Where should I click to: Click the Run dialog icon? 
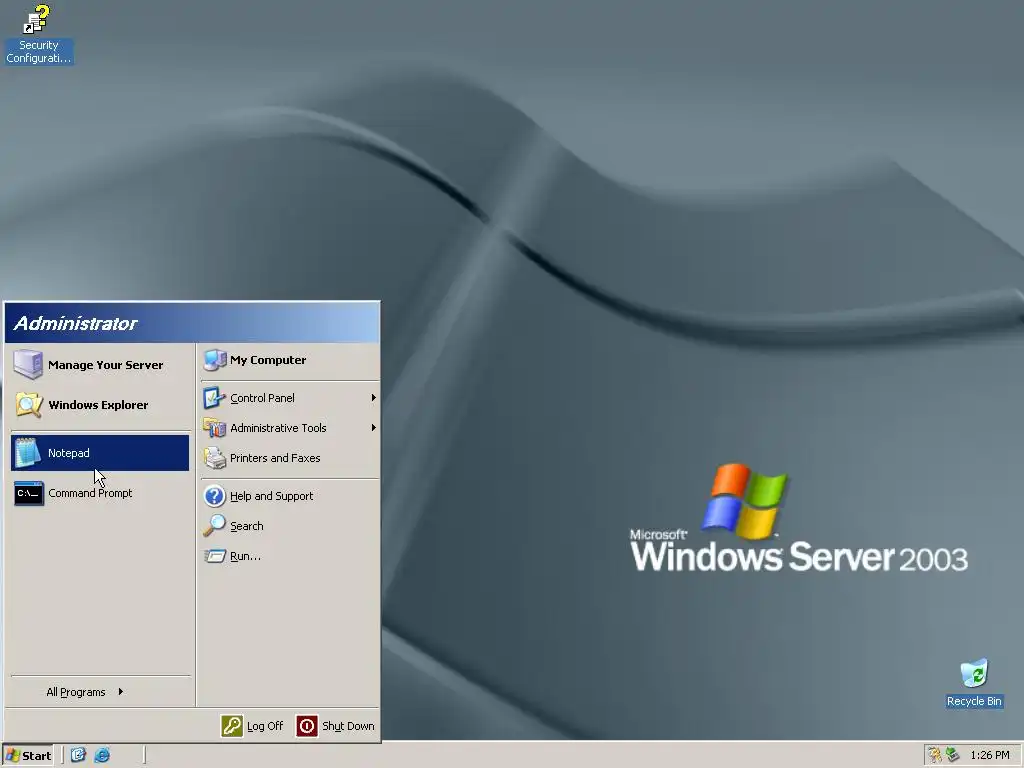click(214, 556)
